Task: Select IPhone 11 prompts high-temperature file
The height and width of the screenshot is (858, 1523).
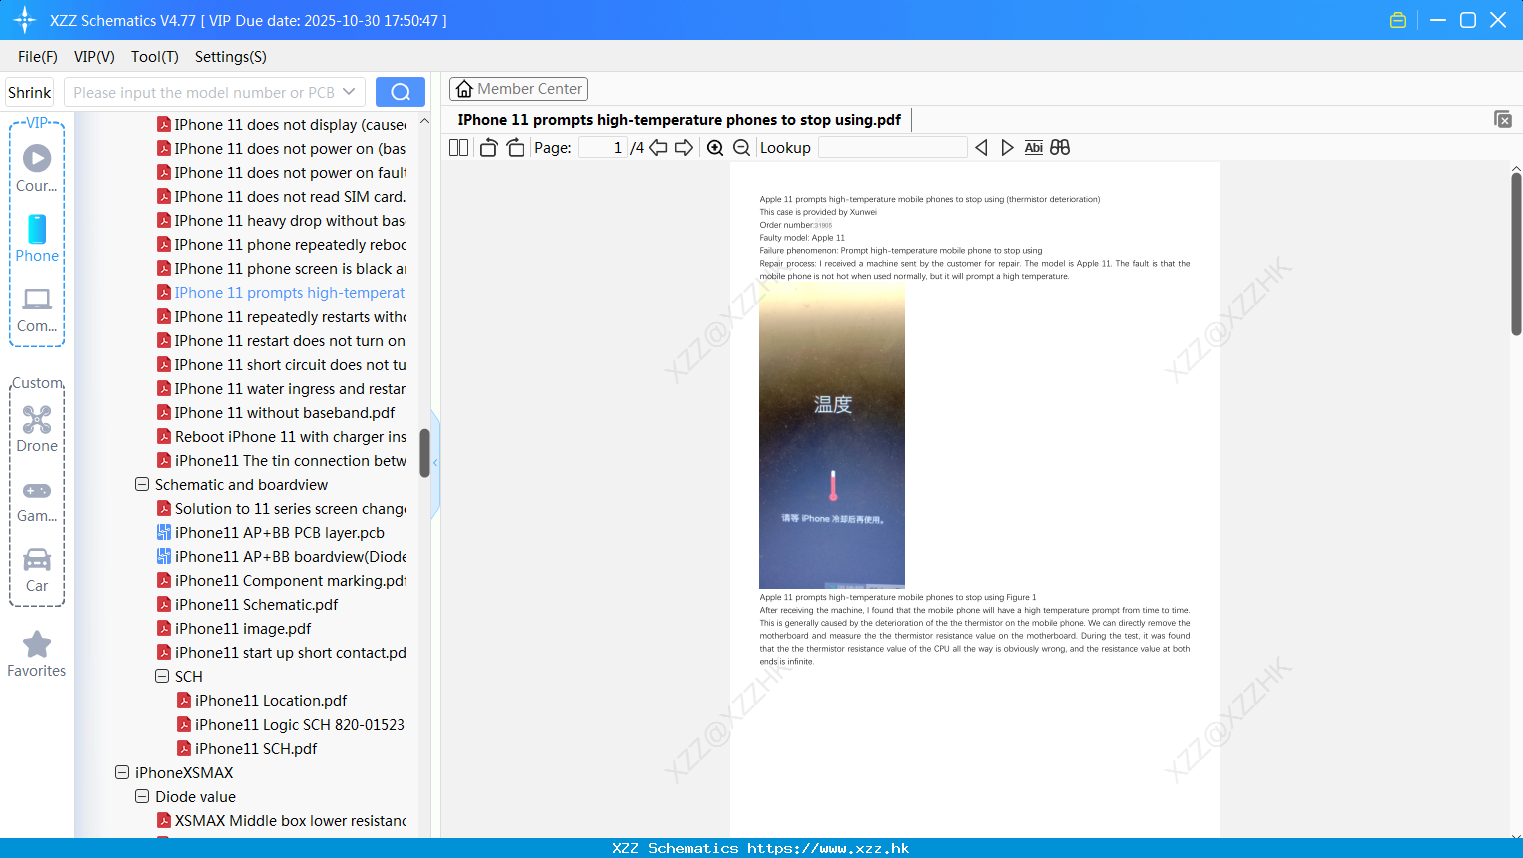Action: [x=281, y=293]
